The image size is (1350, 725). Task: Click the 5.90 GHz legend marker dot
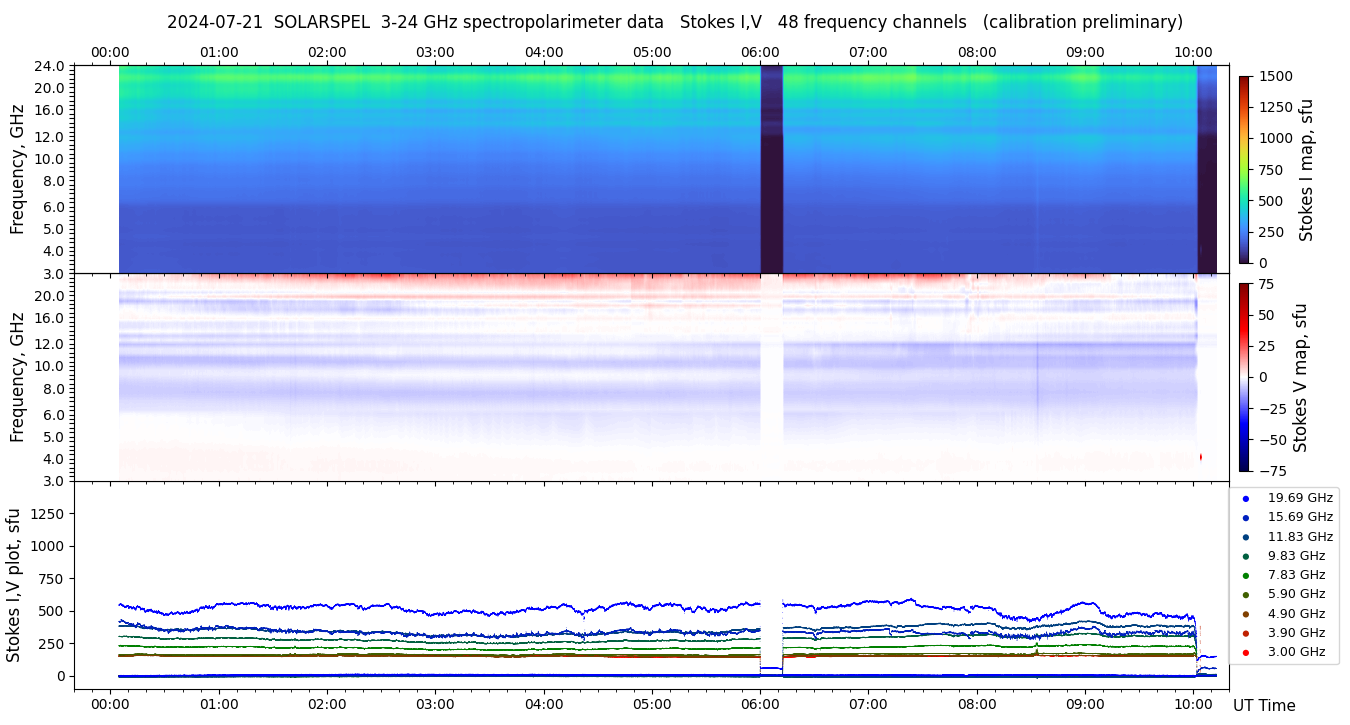[1245, 594]
